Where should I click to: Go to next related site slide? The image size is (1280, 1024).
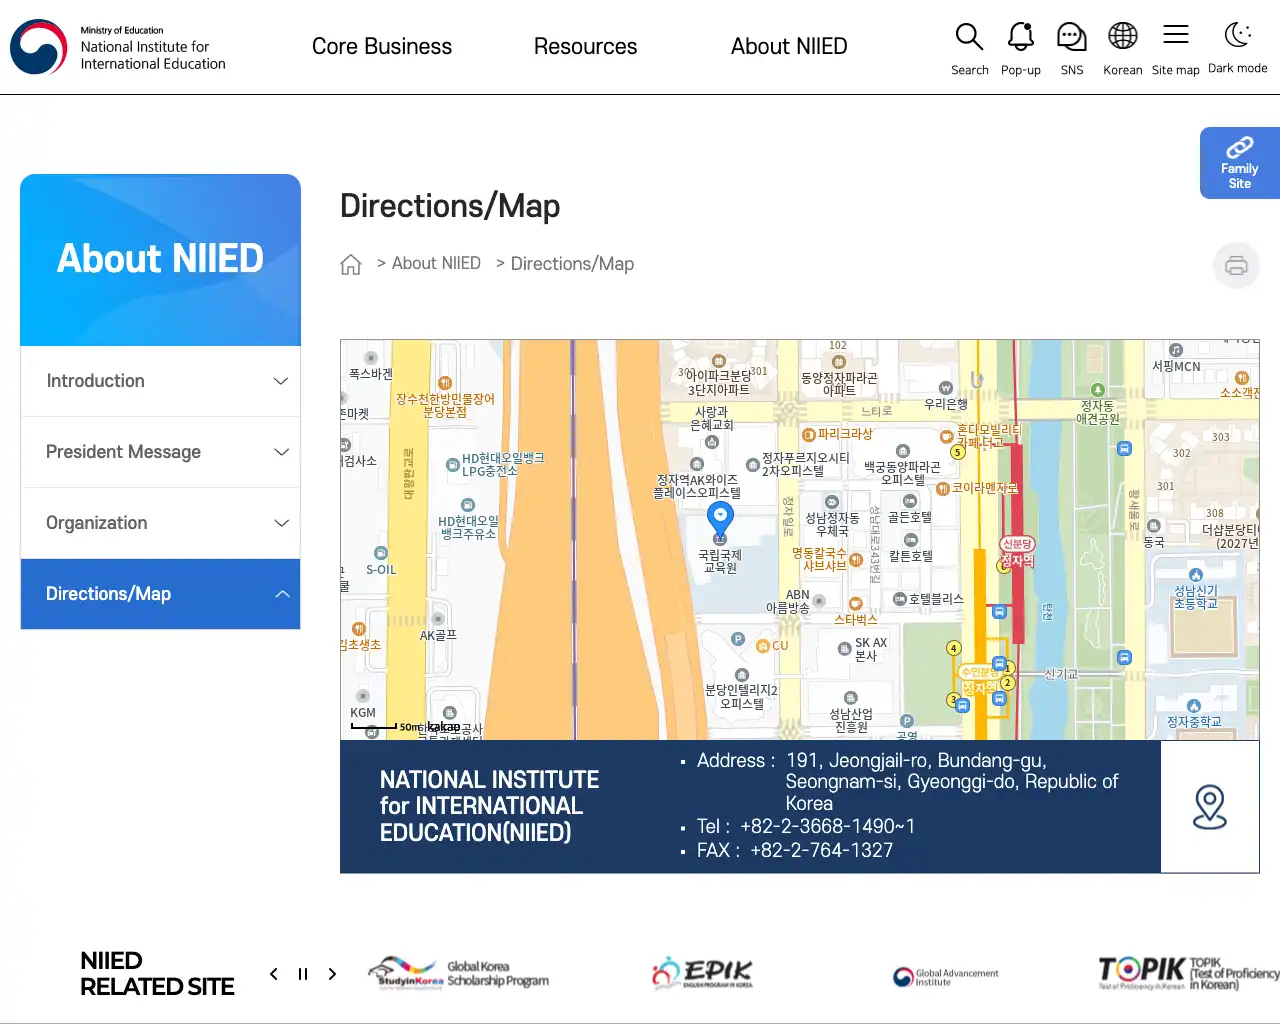(x=332, y=974)
